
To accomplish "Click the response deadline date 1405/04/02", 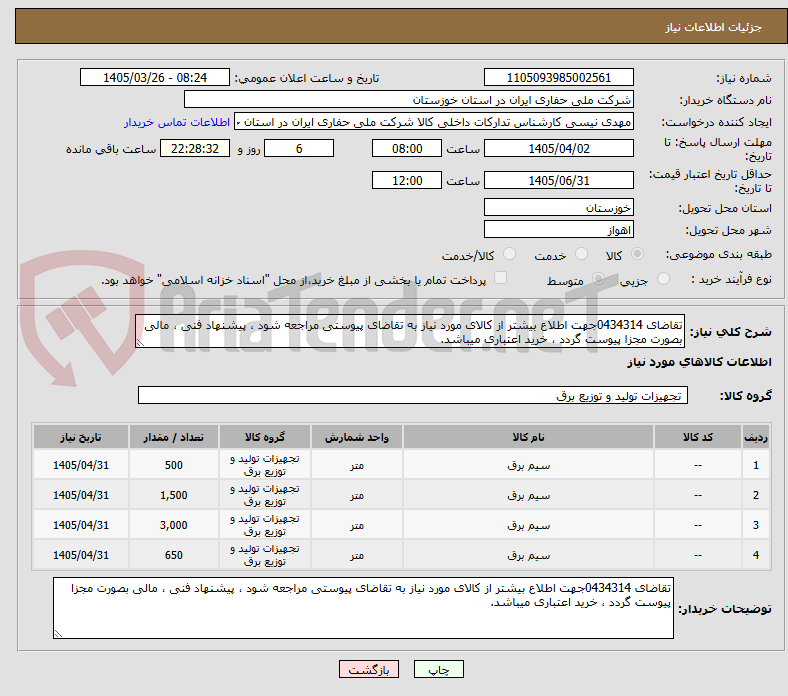I will click(x=558, y=149).
